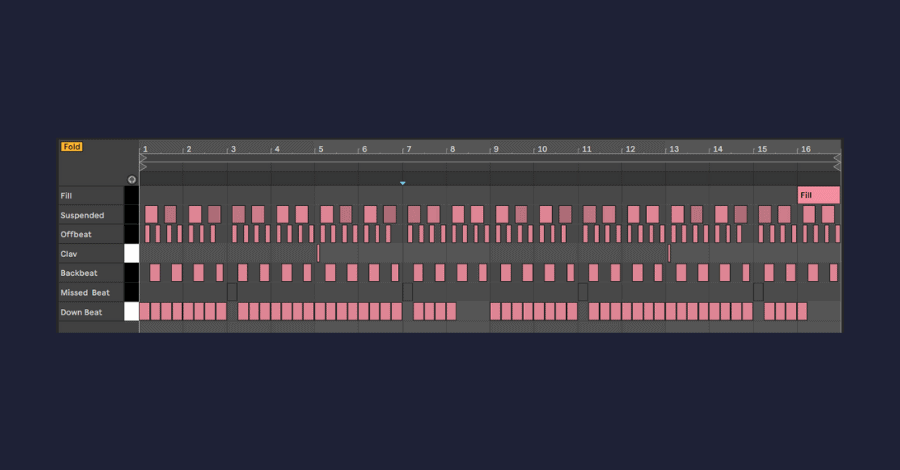Select the deactivated Missed Beat note at bar 3
The height and width of the screenshot is (470, 900).
232,292
